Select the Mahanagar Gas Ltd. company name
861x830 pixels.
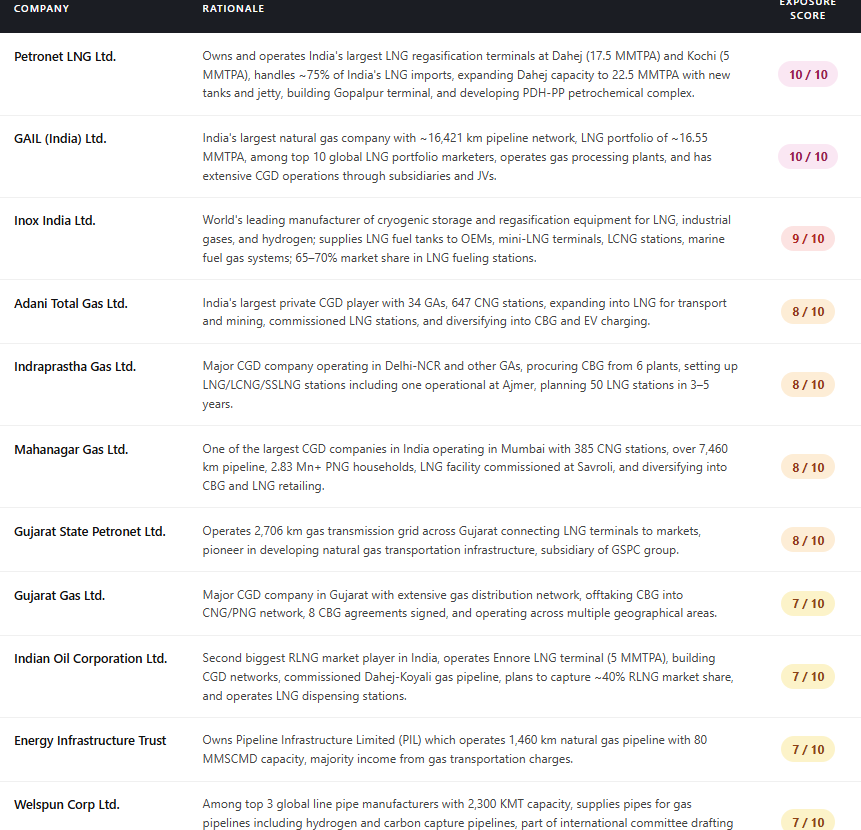[71, 450]
